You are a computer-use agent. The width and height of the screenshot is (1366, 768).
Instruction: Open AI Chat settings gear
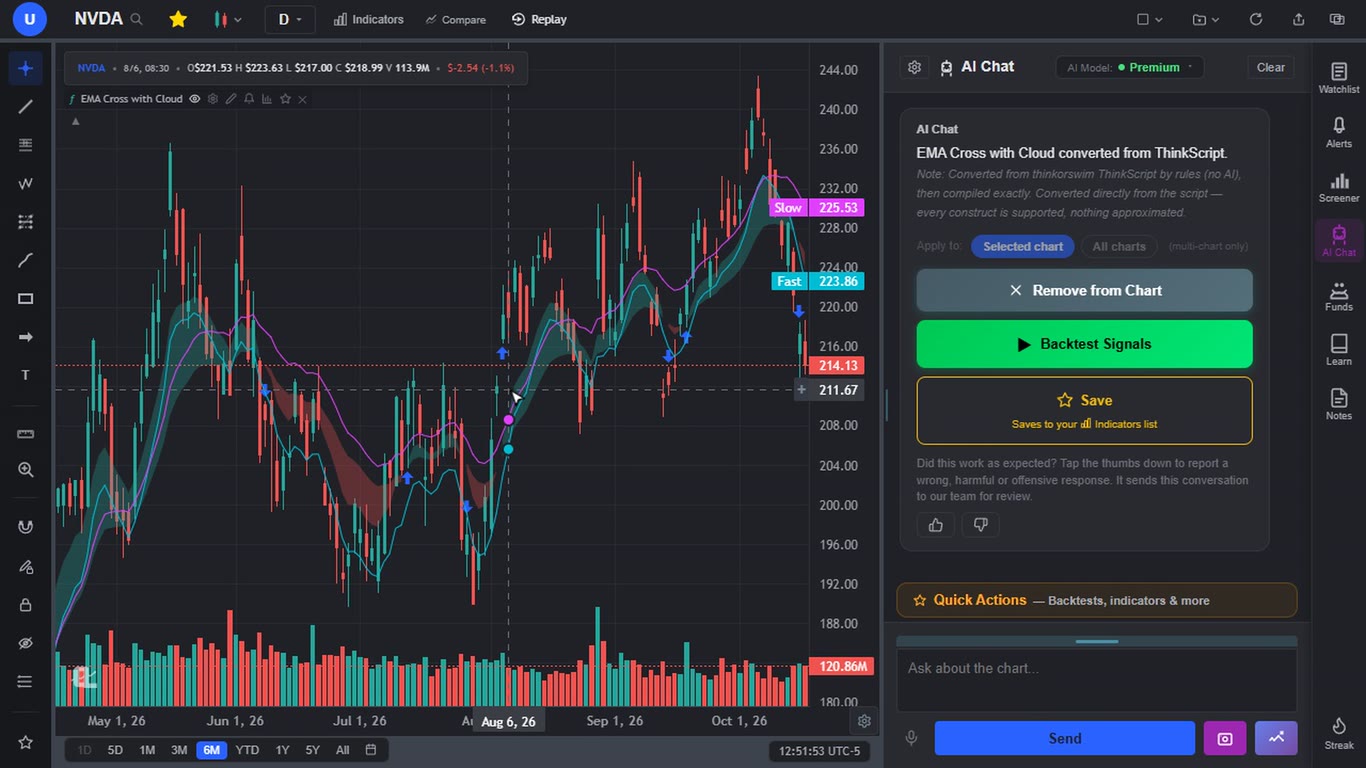coord(914,67)
